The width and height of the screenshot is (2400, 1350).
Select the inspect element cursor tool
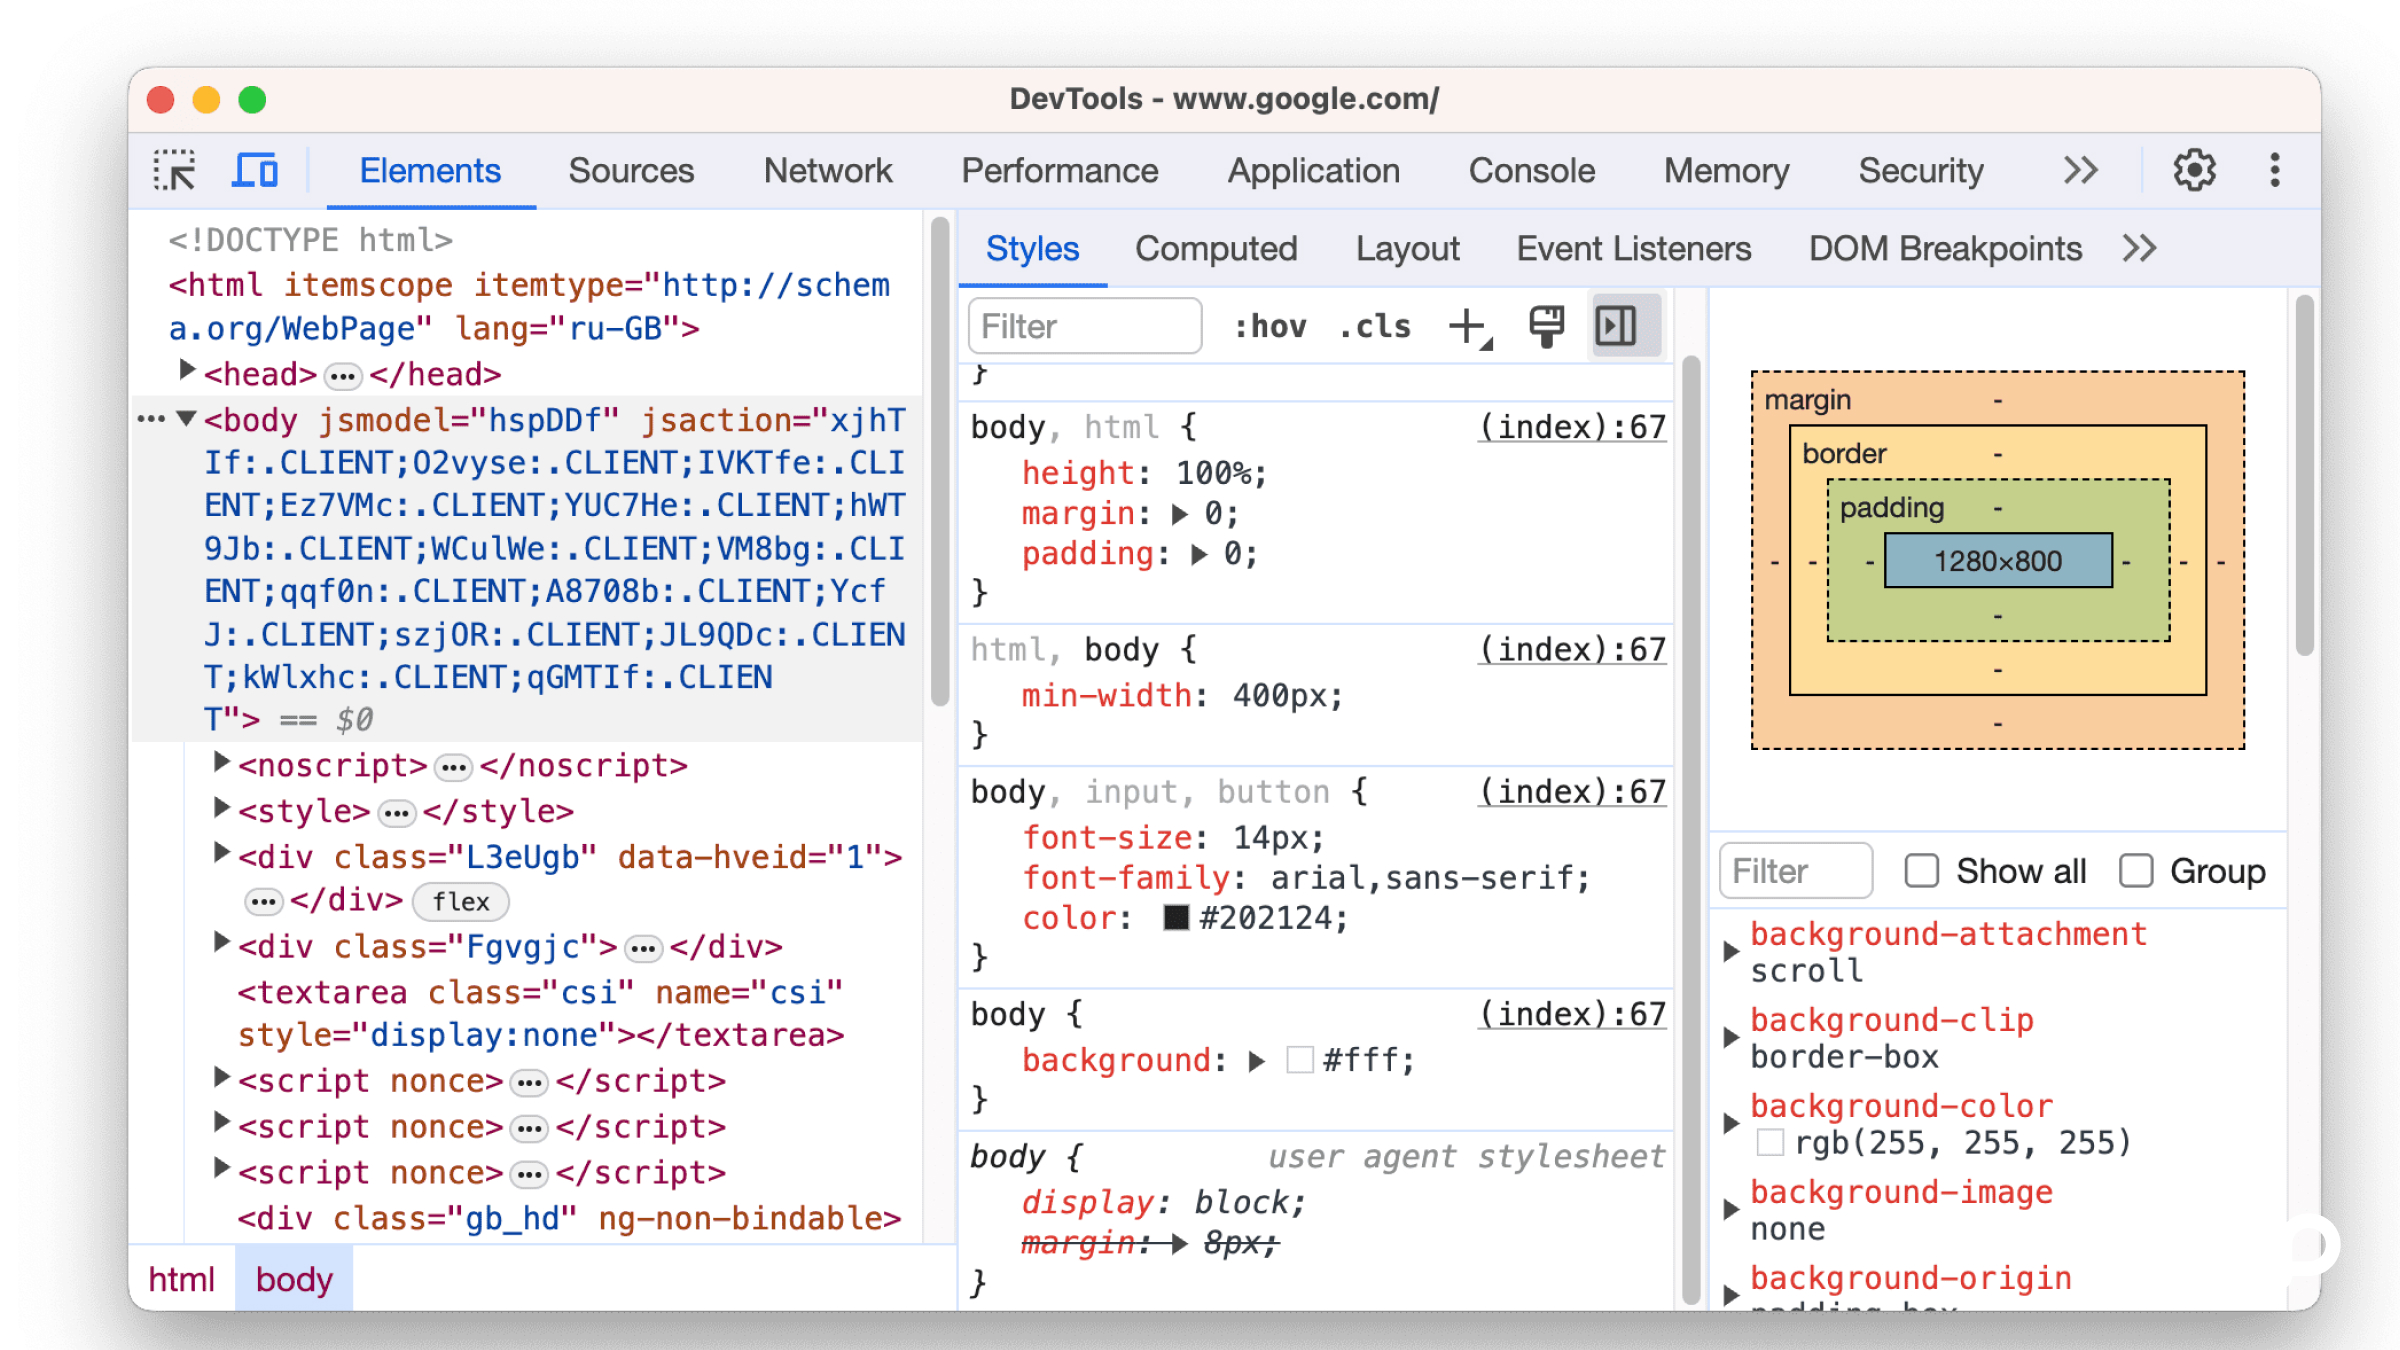(x=174, y=170)
